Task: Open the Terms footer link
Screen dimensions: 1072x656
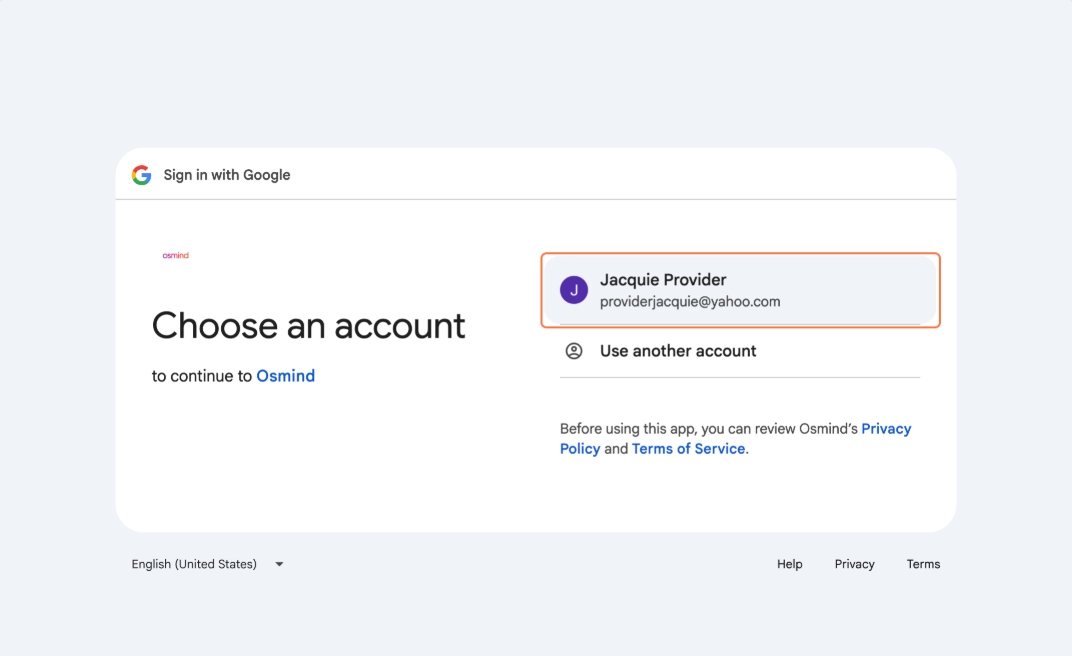Action: (x=924, y=564)
